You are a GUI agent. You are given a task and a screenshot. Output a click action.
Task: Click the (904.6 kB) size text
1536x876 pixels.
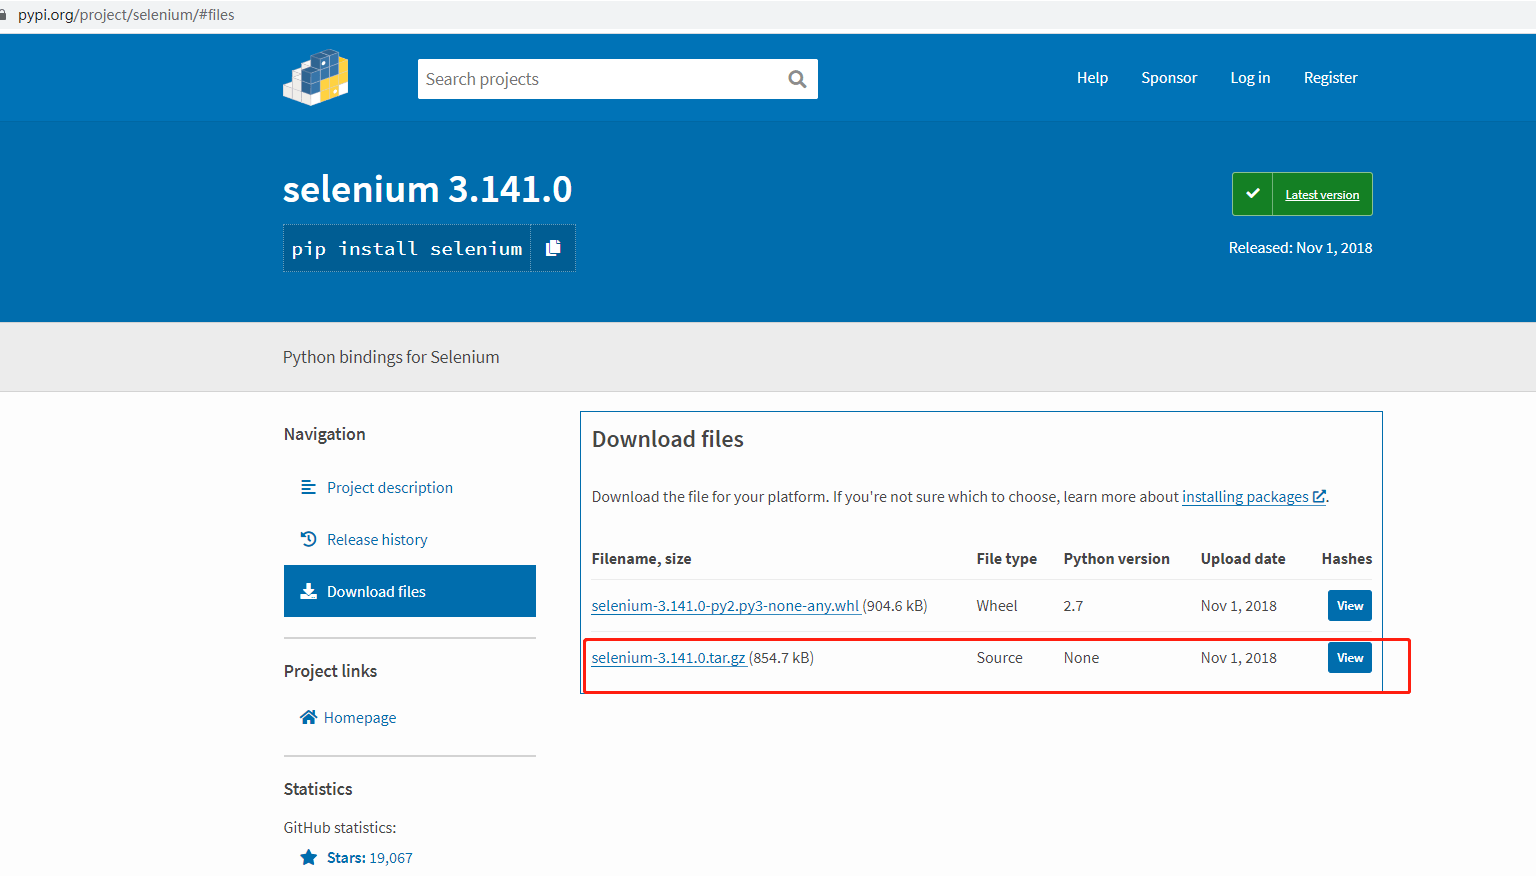click(895, 606)
